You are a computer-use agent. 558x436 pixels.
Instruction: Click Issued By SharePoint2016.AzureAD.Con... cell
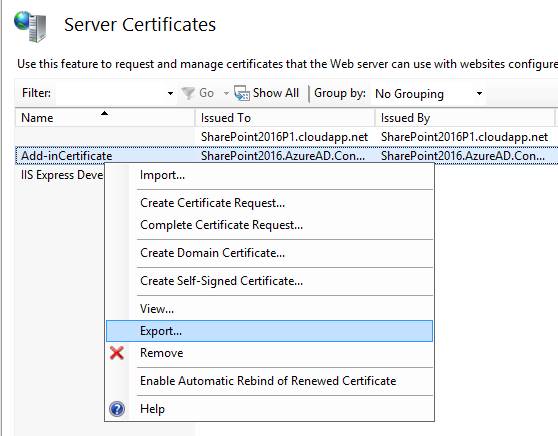[x=463, y=156]
